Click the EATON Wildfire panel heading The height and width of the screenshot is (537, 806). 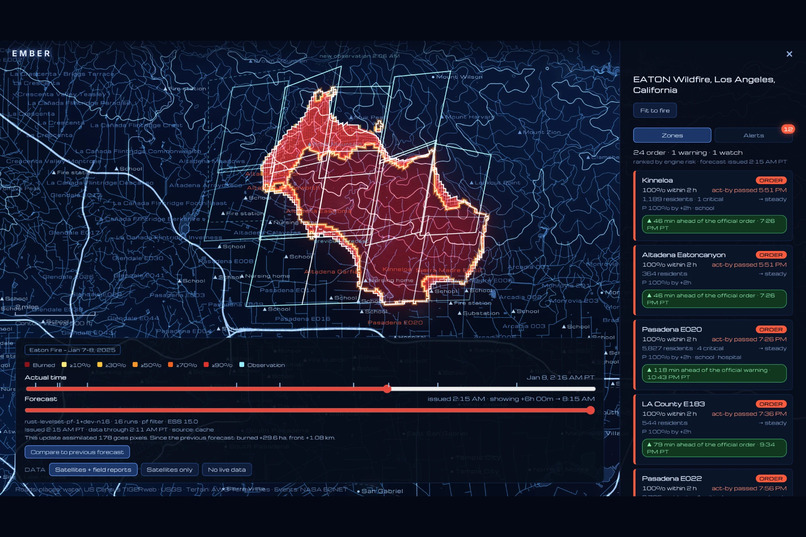pos(704,85)
